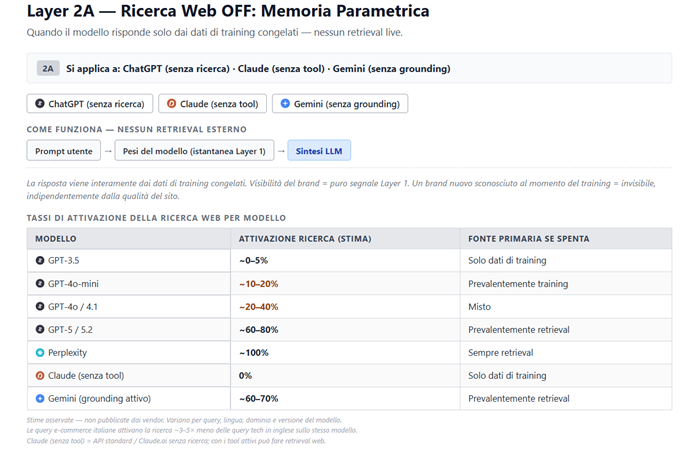Select the ChatGPT (senza ricerca) chip
The height and width of the screenshot is (455, 700).
[90, 104]
